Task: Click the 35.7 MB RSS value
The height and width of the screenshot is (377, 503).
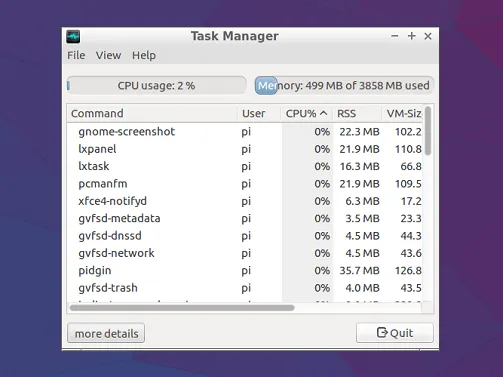Action: tap(359, 271)
